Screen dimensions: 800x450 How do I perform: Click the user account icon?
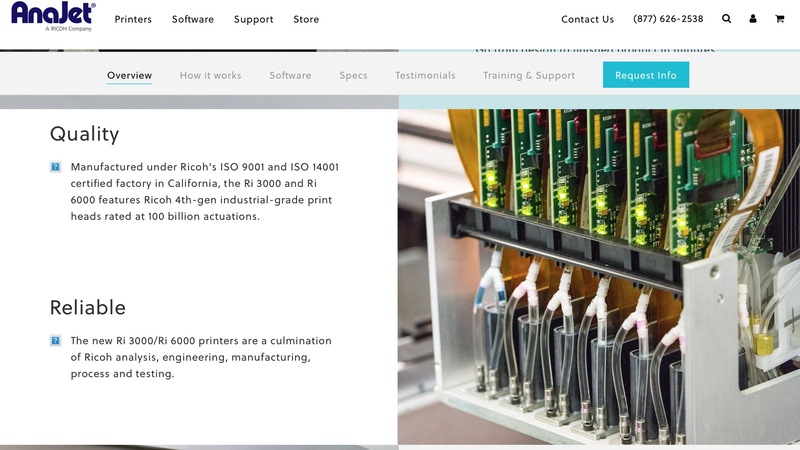point(753,19)
